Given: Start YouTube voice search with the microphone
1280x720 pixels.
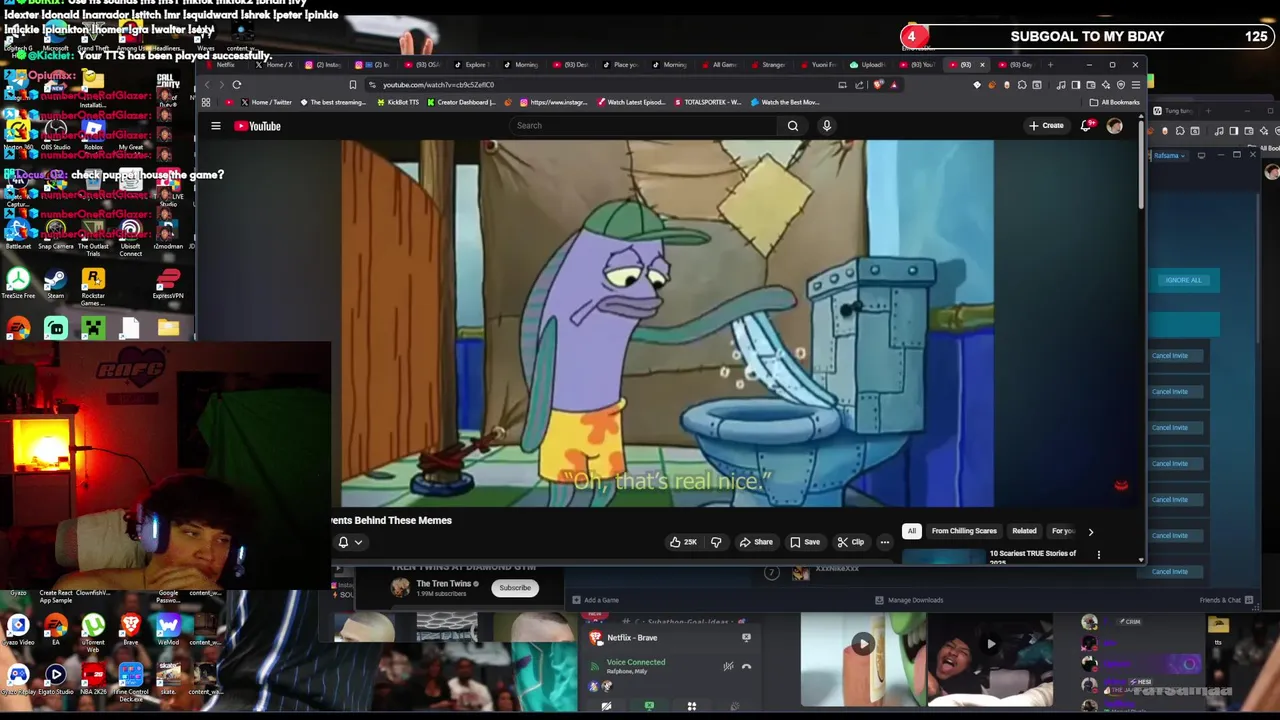Looking at the screenshot, I should pyautogui.click(x=826, y=126).
